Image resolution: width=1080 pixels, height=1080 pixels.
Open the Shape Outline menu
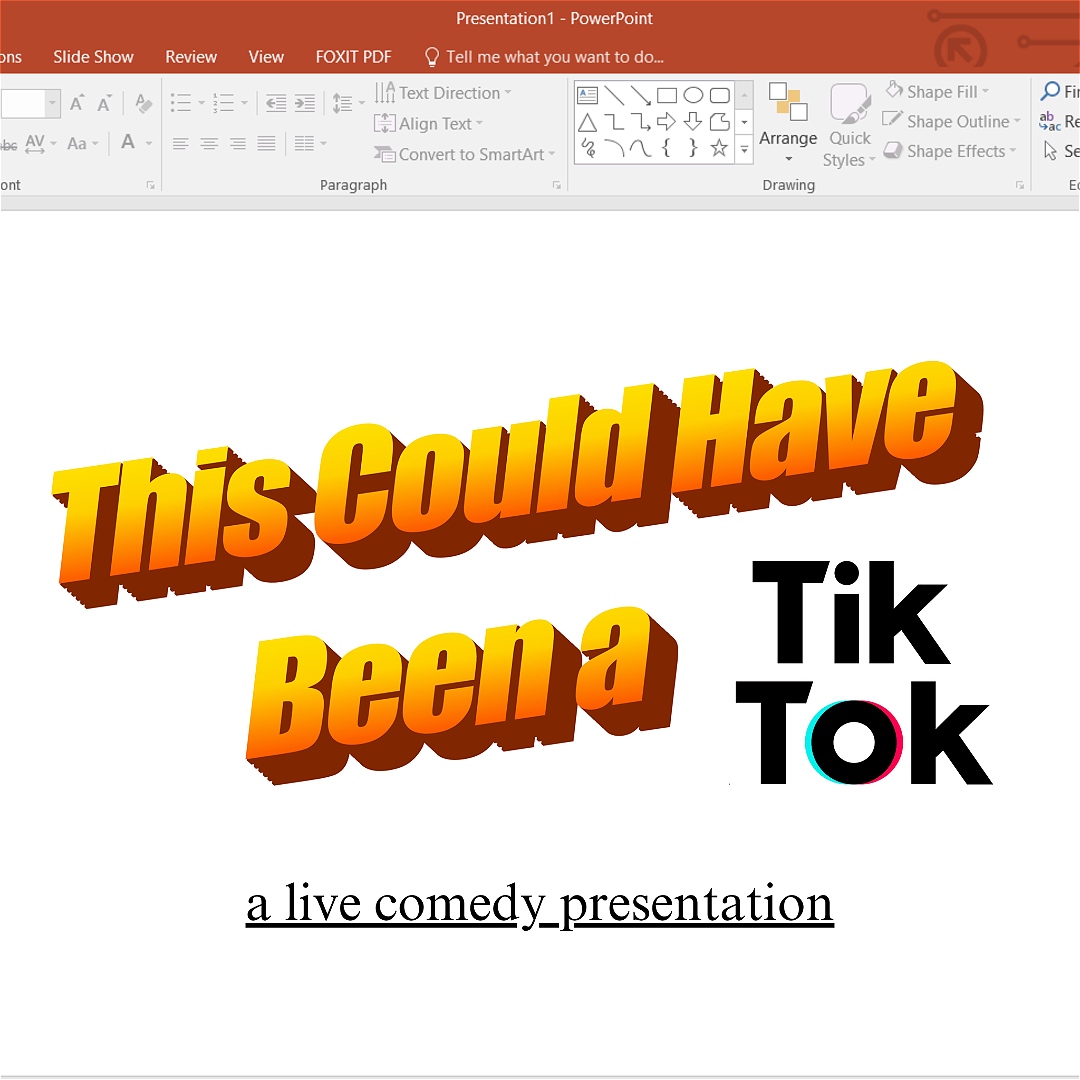point(952,121)
